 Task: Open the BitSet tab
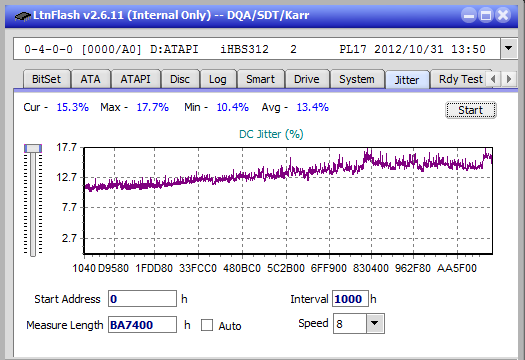47,79
